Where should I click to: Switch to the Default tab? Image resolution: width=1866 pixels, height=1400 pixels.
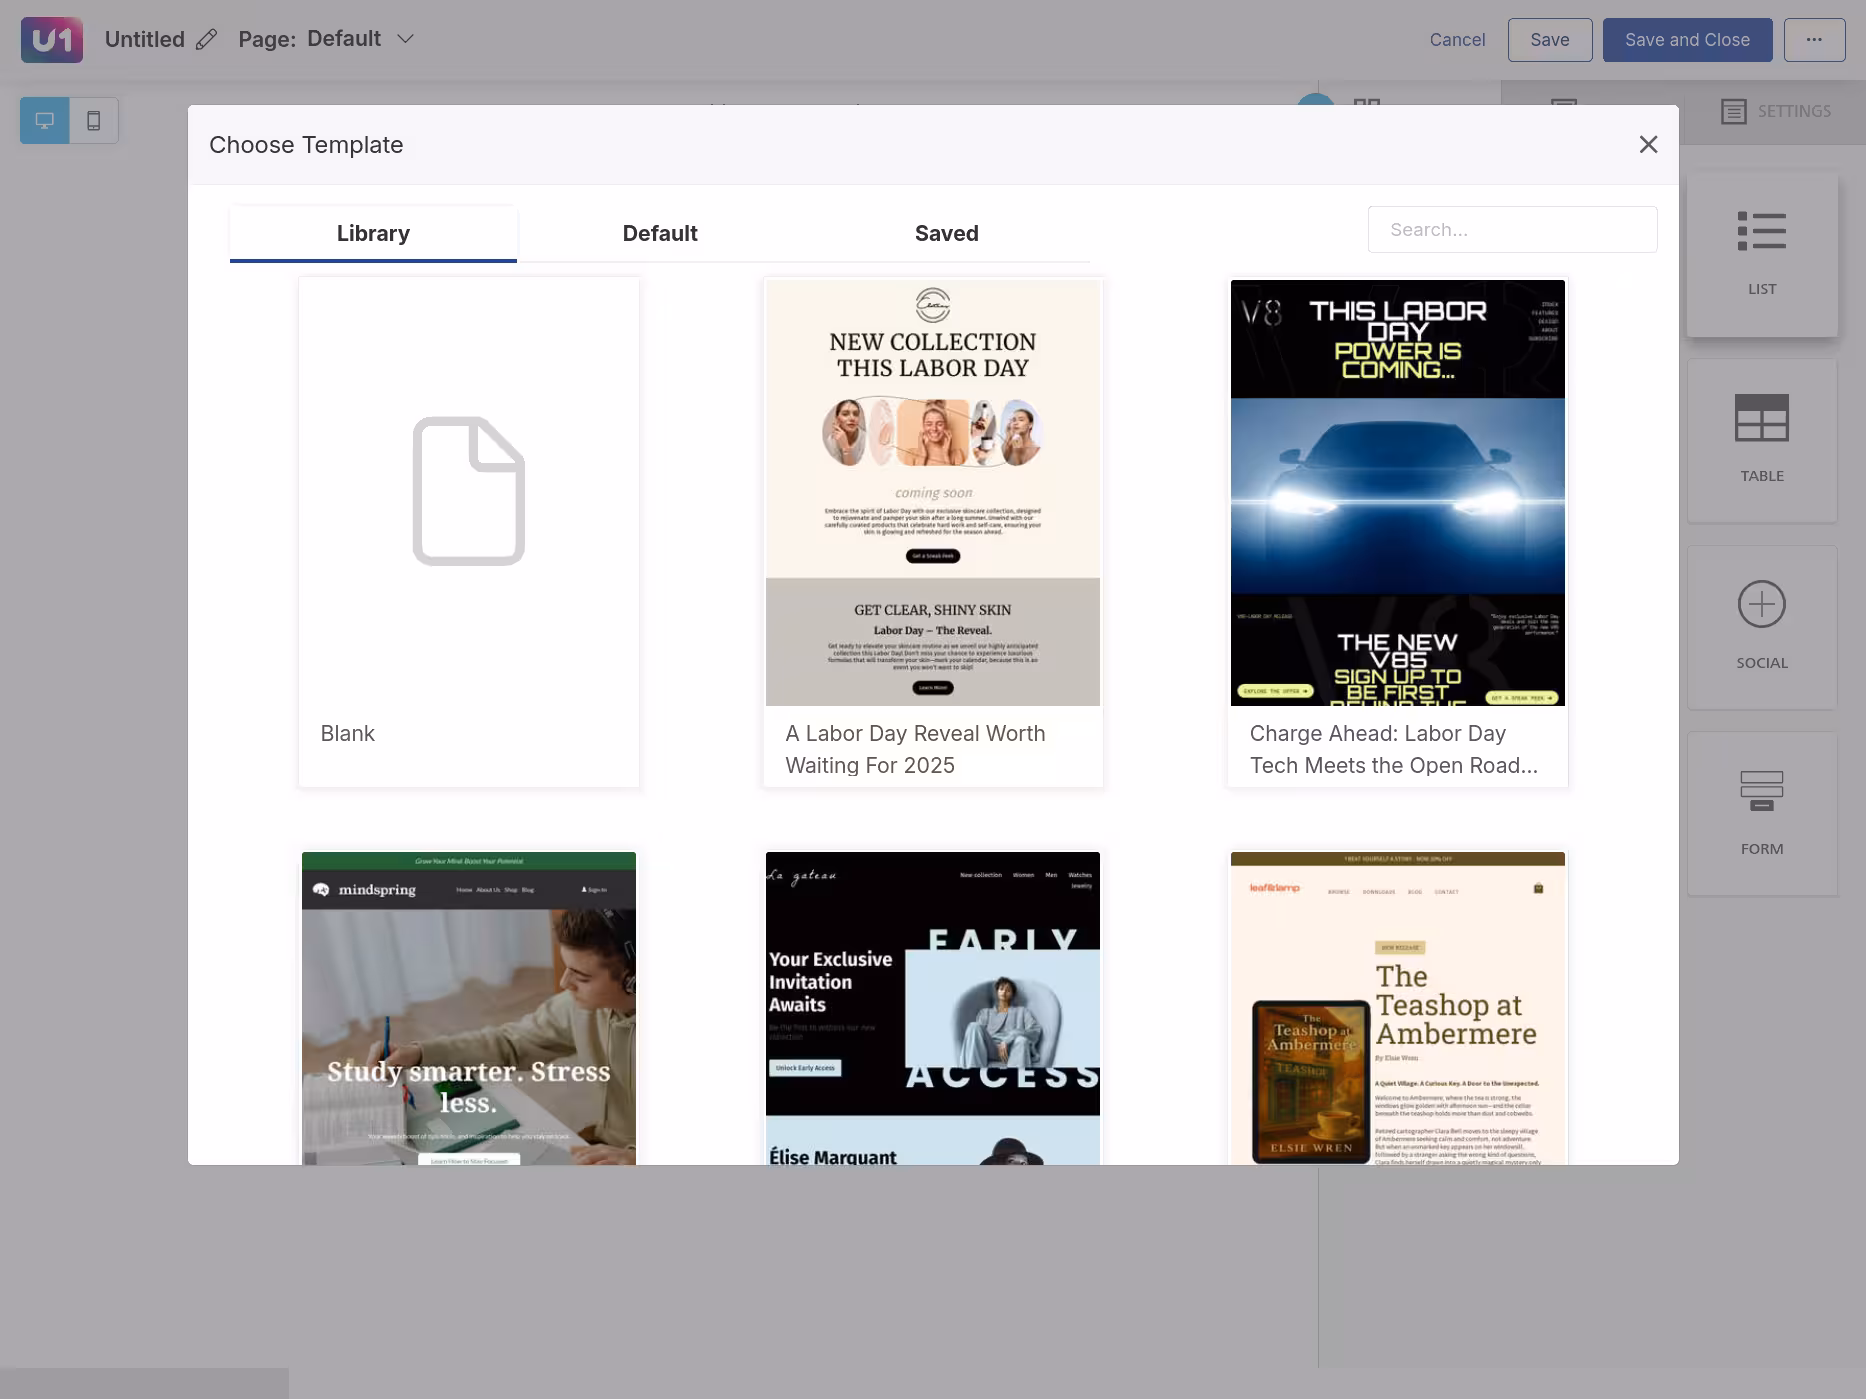click(x=660, y=233)
